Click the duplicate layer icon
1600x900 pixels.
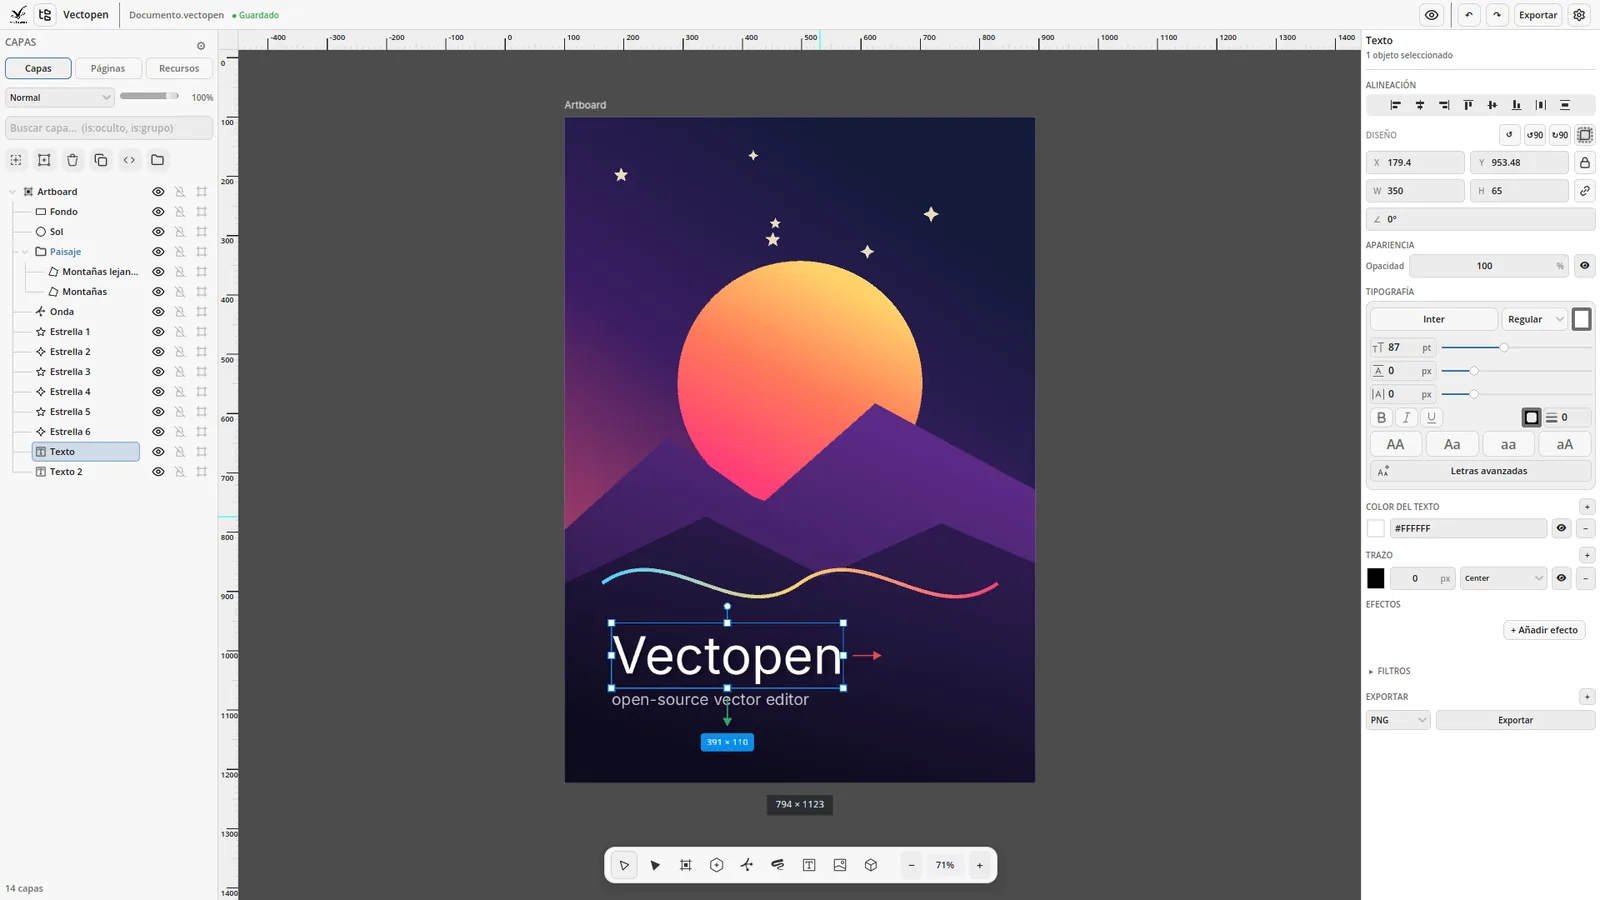(101, 160)
